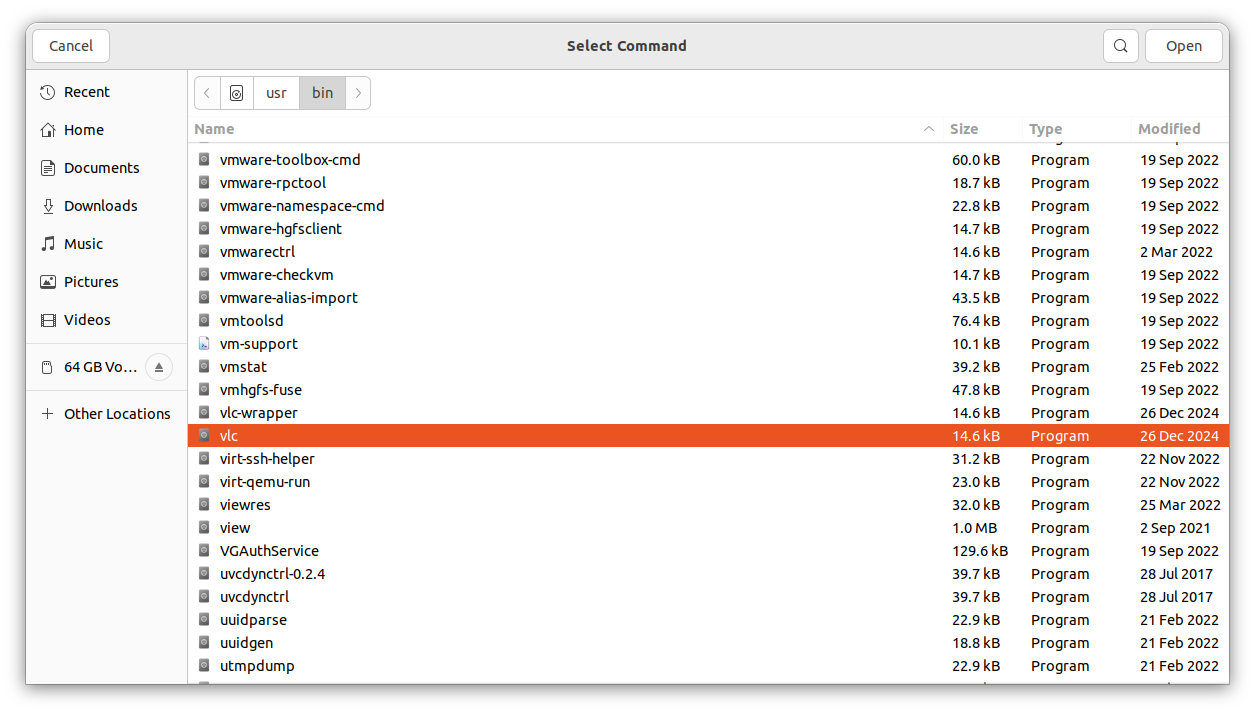
Task: Select the uuidparse program
Action: pos(708,620)
